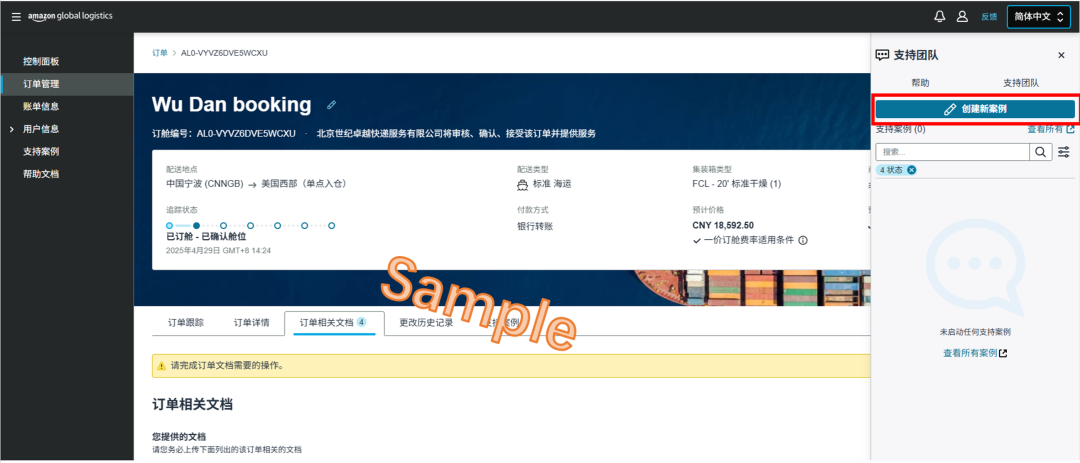
Task: Open the hamburger navigation menu
Action: [16, 17]
